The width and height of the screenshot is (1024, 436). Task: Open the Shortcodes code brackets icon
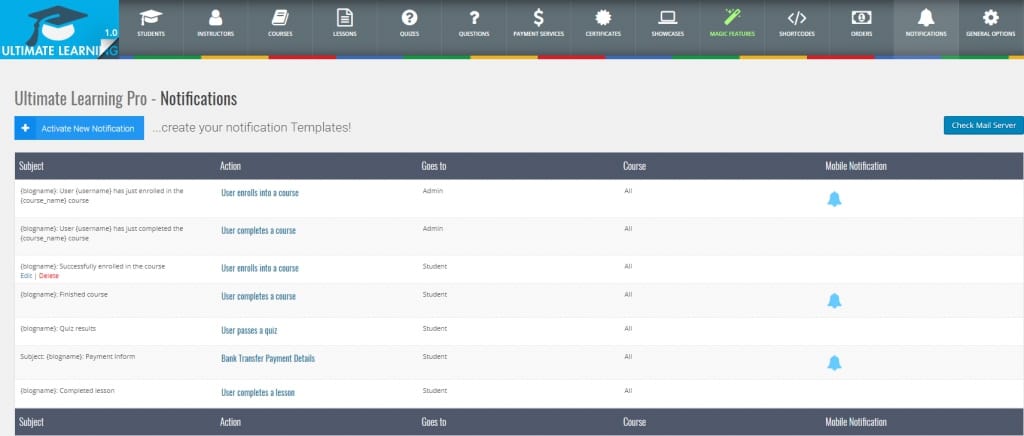[797, 18]
